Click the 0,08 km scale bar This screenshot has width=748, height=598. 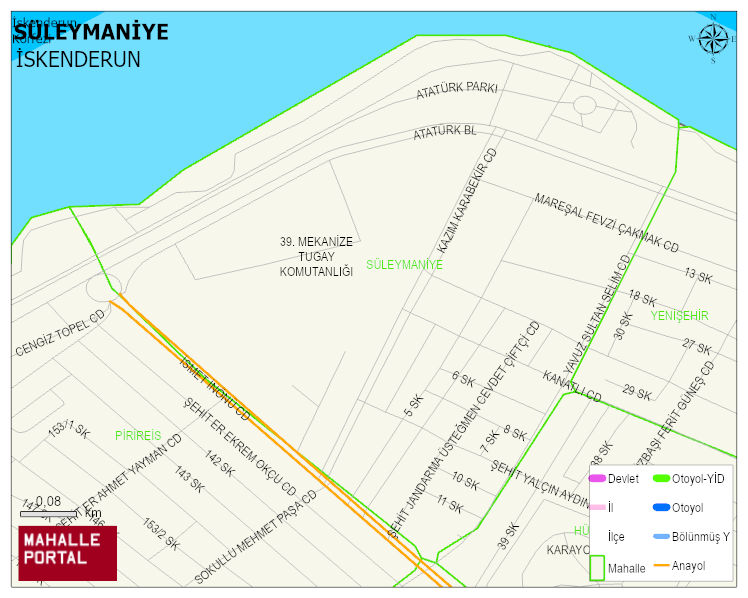tap(48, 513)
